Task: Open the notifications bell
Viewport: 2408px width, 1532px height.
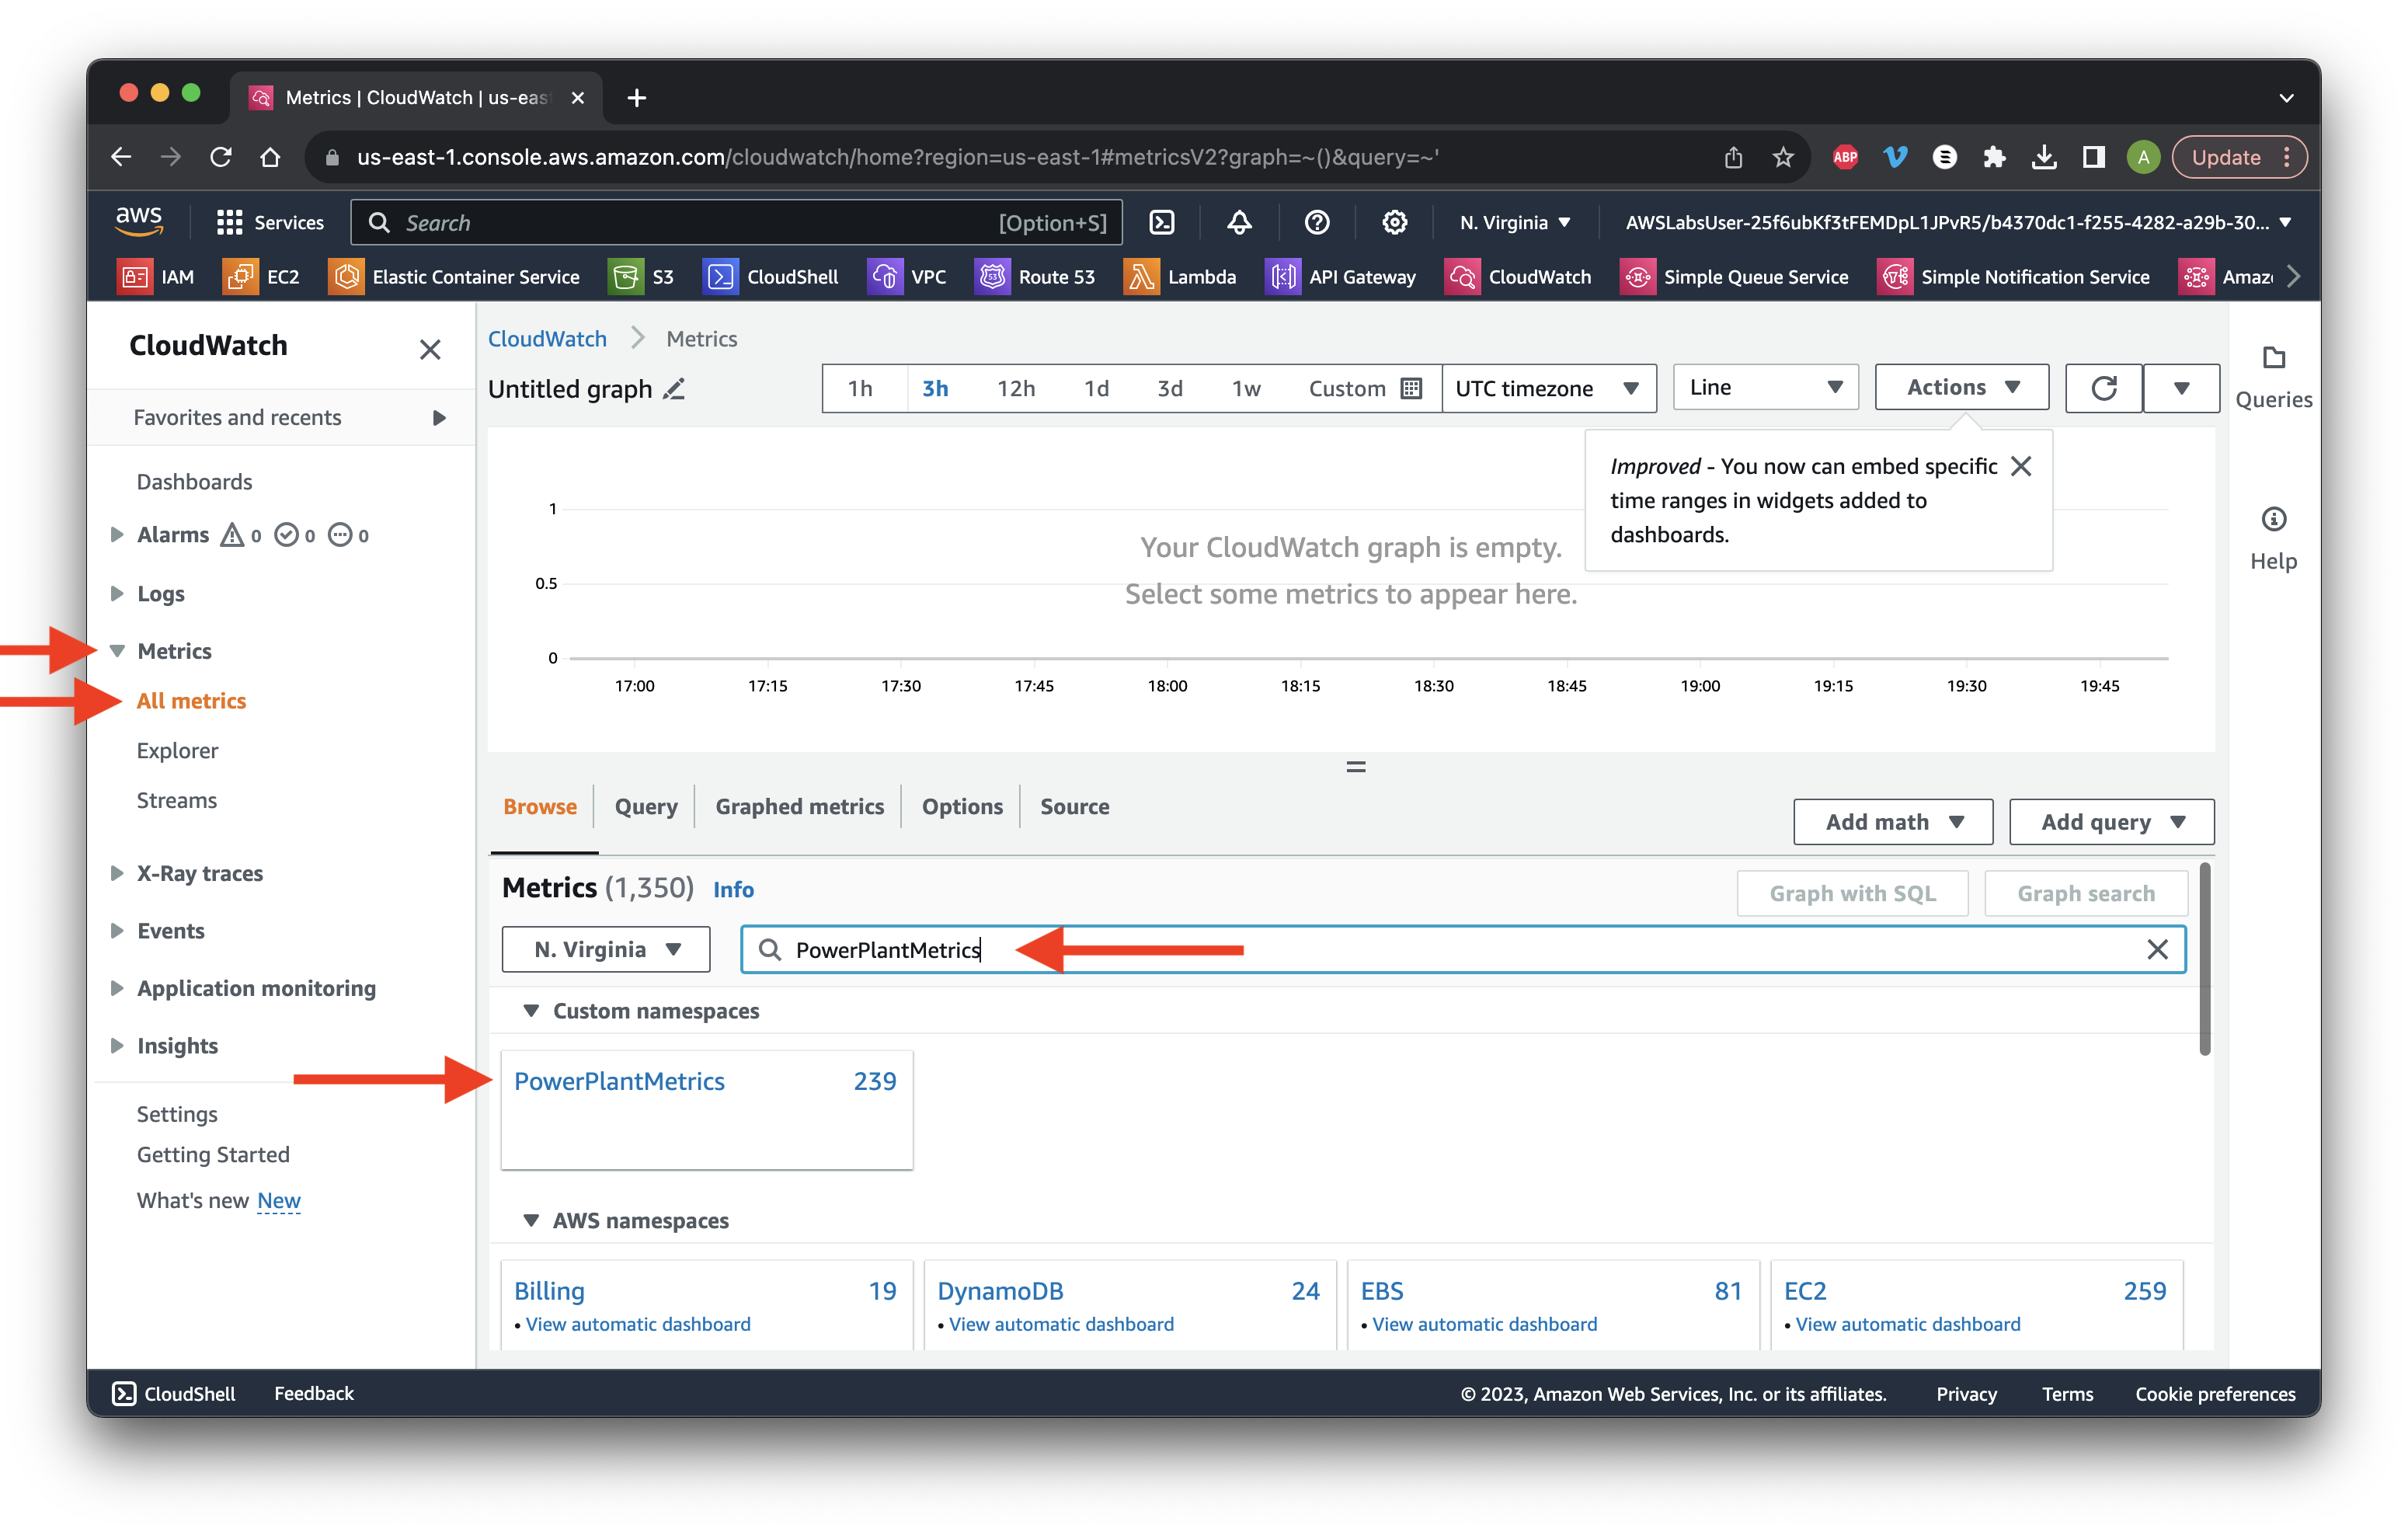Action: point(1239,222)
